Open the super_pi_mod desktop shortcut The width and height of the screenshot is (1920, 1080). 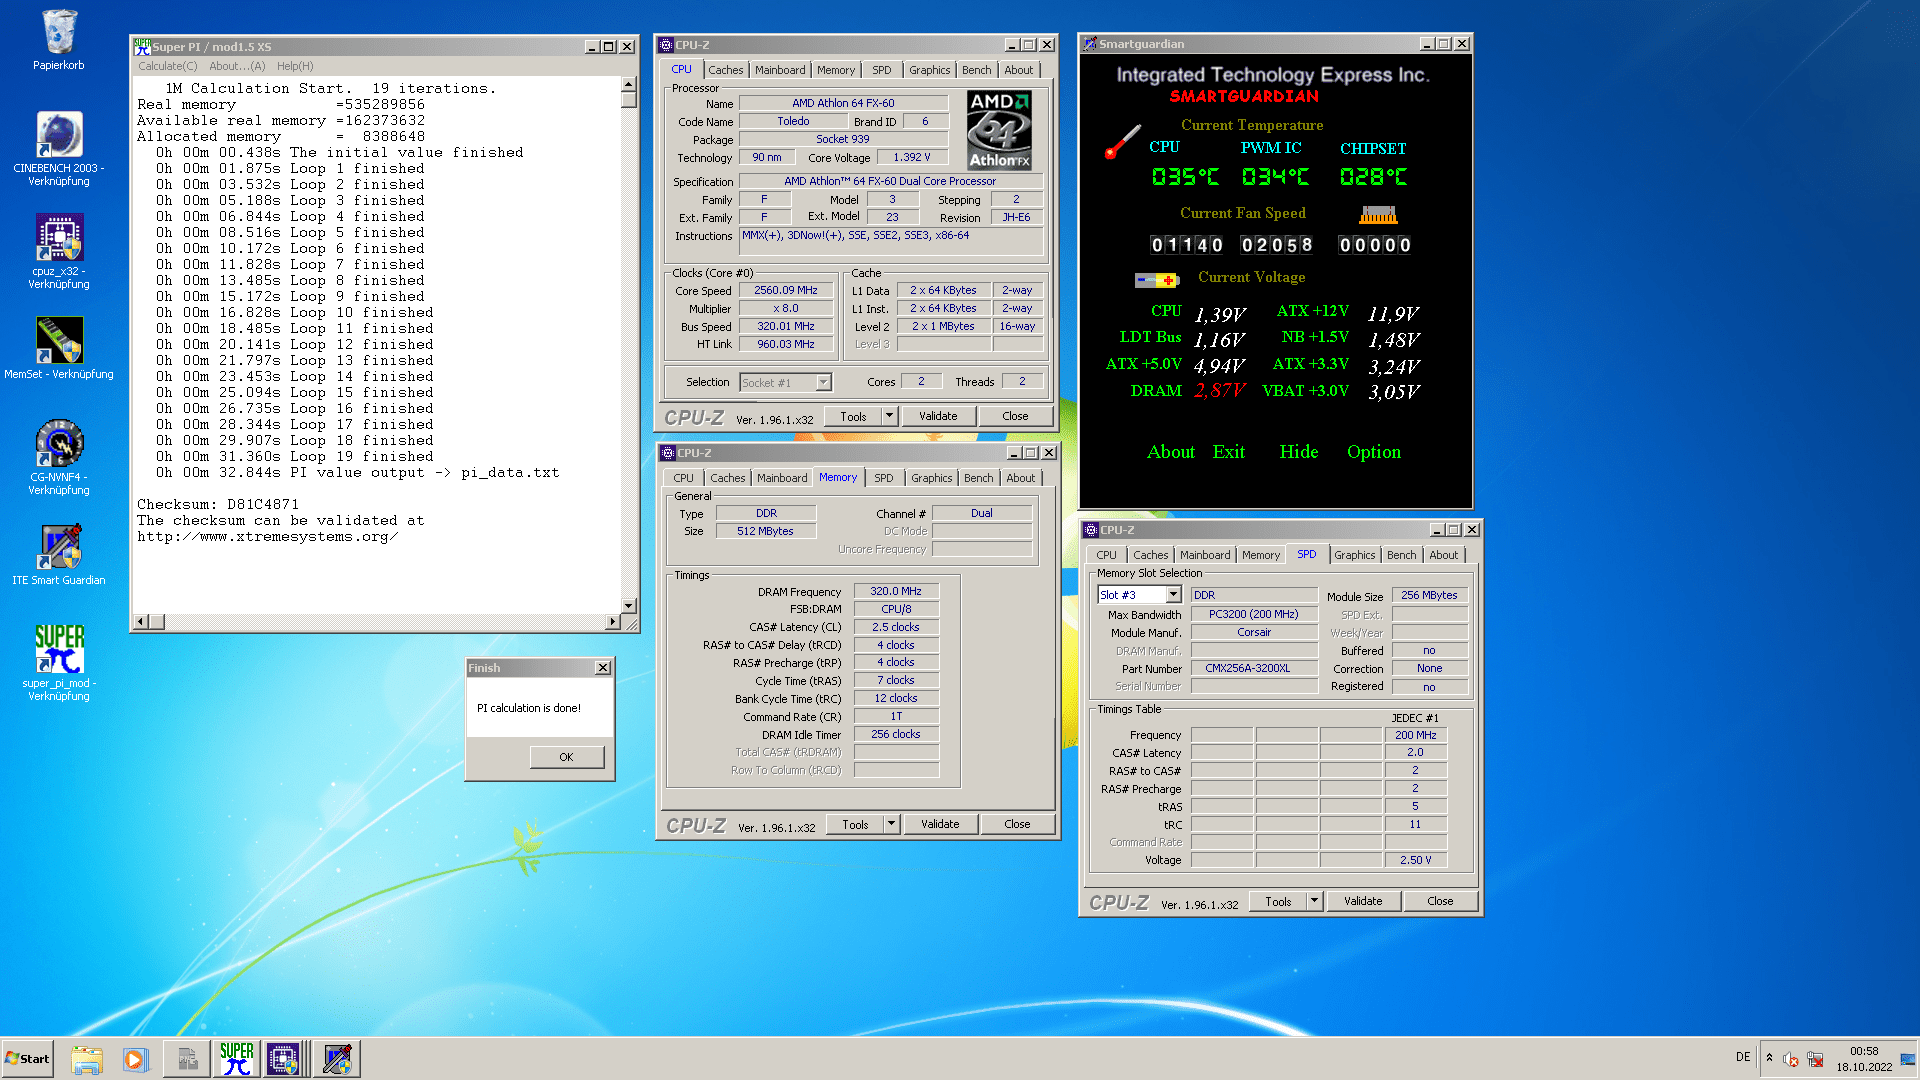pos(59,650)
